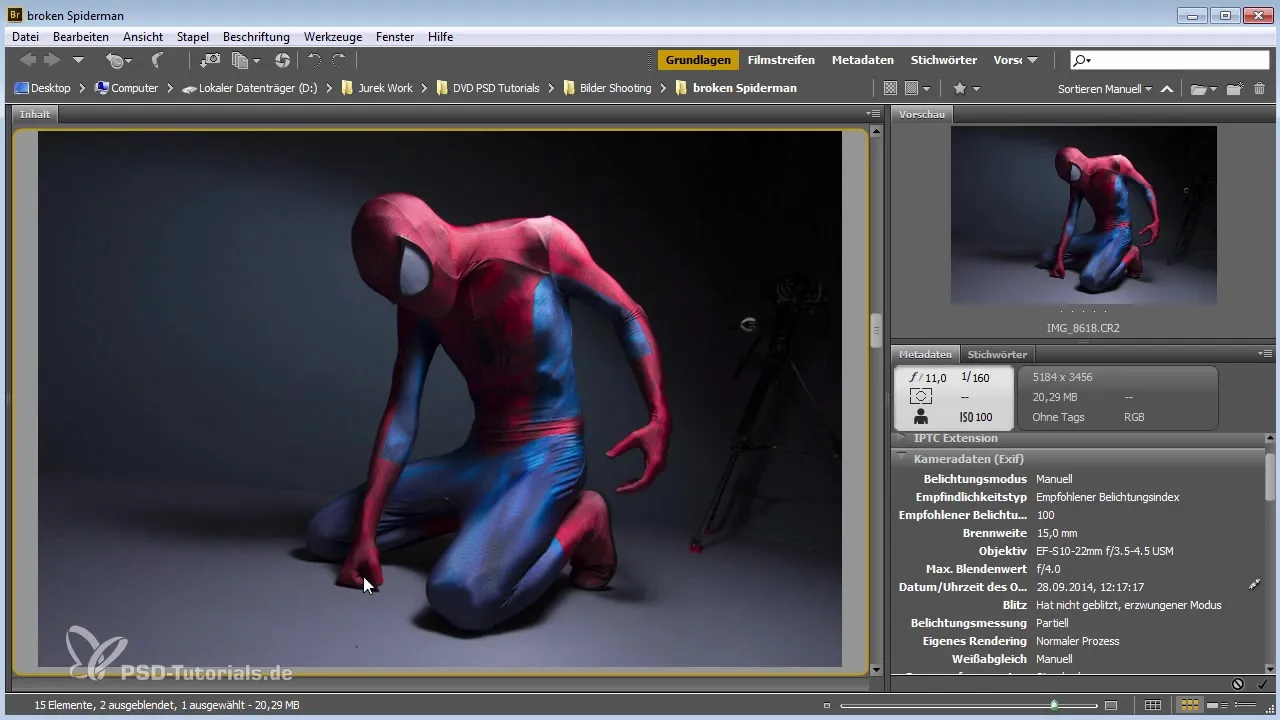Viewport: 1280px width, 720px height.
Task: Select the Inhalt panel tab
Action: (35, 114)
